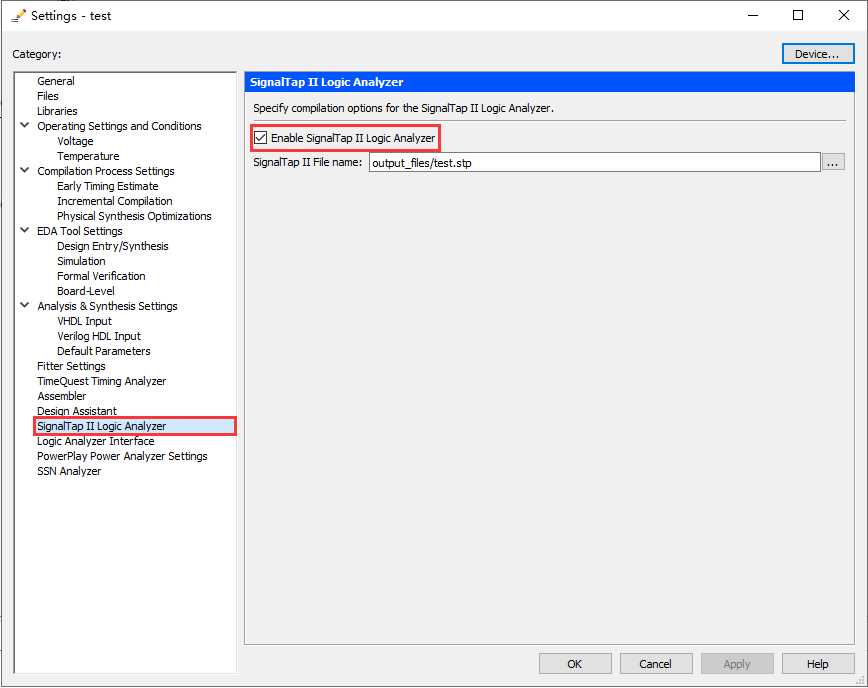Cancel the Settings dialog
Image resolution: width=868 pixels, height=688 pixels.
point(656,663)
